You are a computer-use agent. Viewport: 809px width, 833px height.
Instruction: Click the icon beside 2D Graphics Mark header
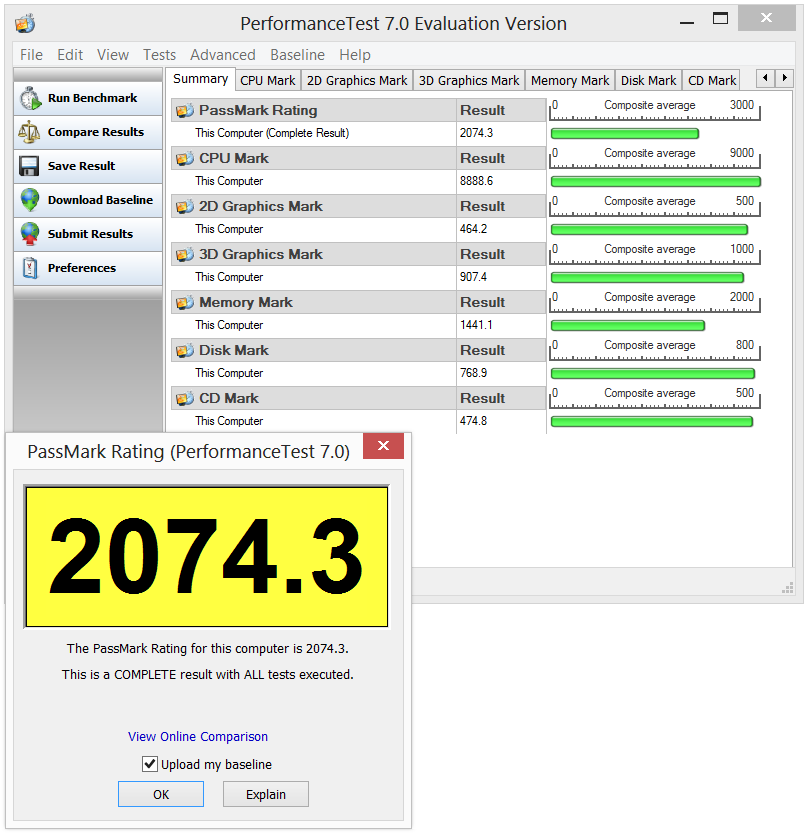[185, 206]
